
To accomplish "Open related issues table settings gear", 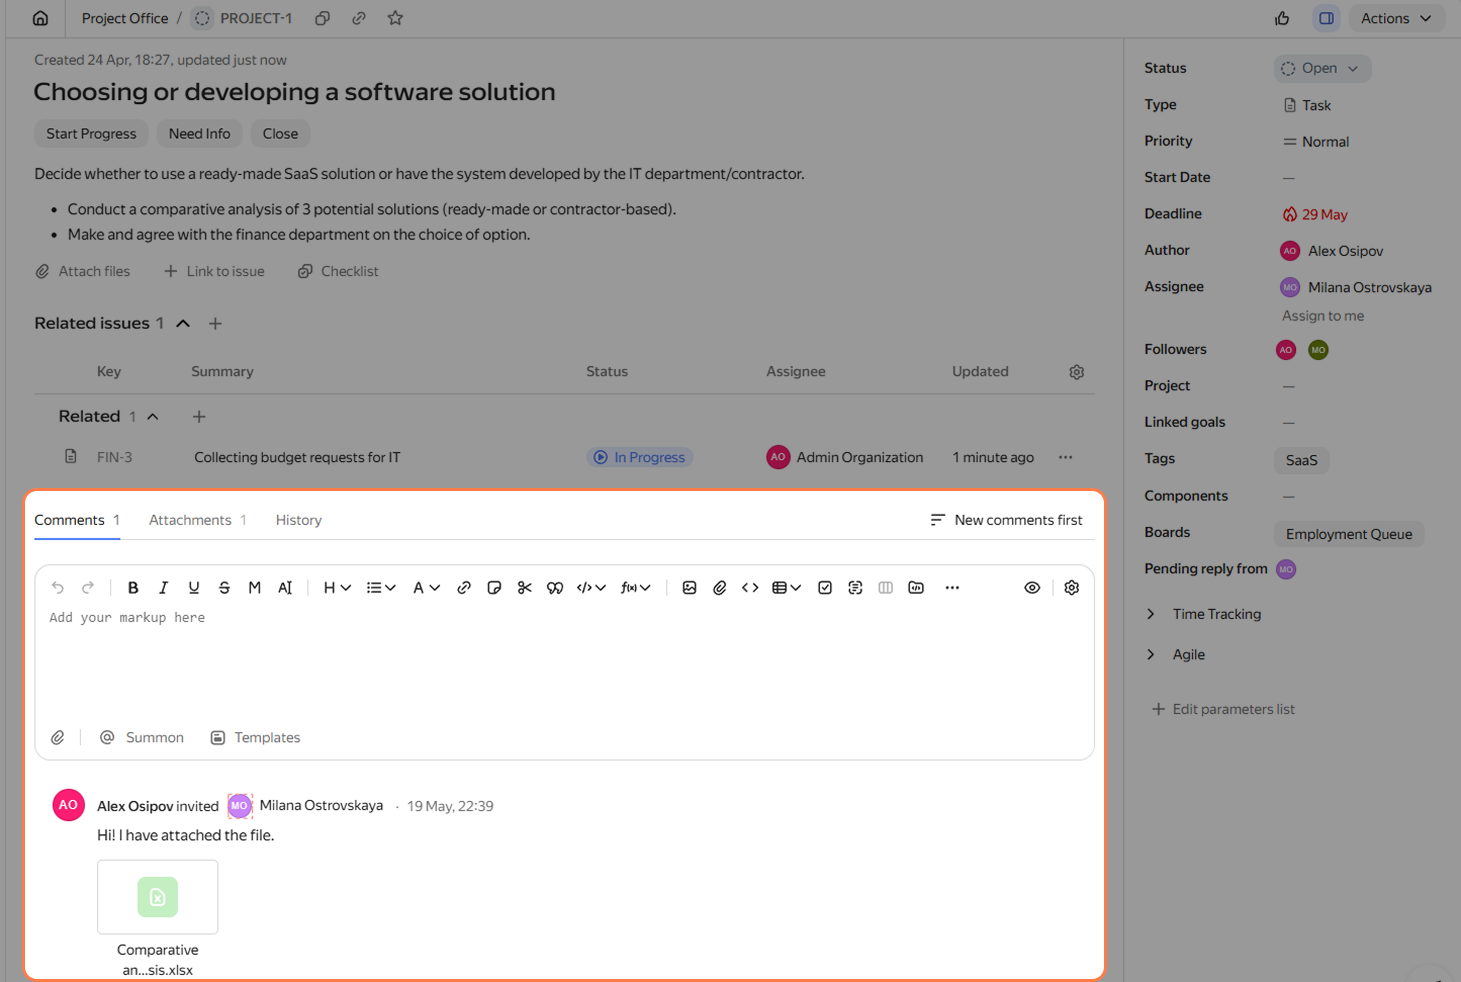I will click(1076, 372).
